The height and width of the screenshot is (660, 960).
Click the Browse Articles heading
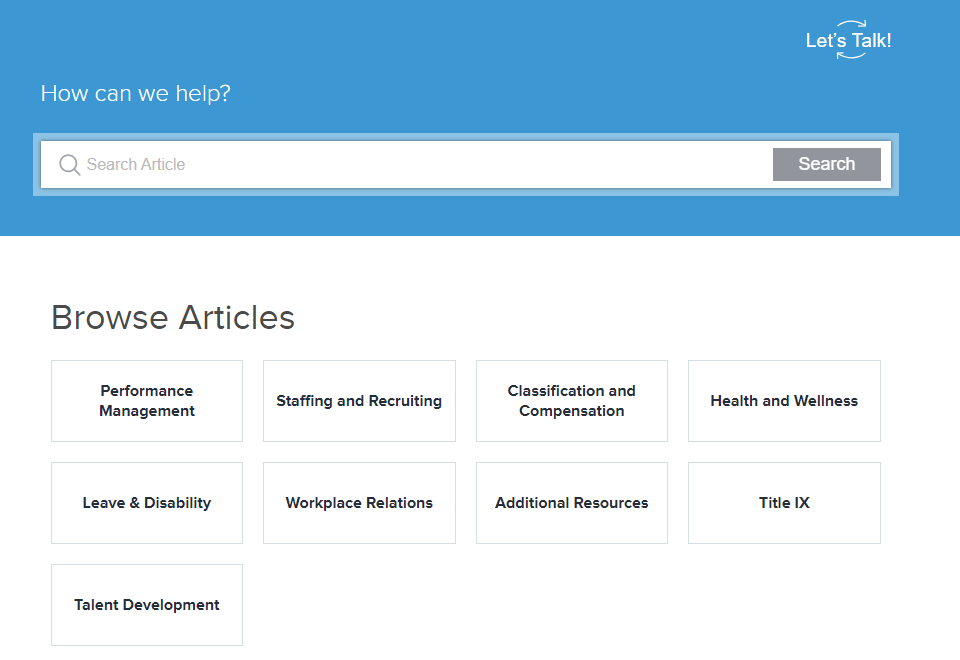coord(173,317)
